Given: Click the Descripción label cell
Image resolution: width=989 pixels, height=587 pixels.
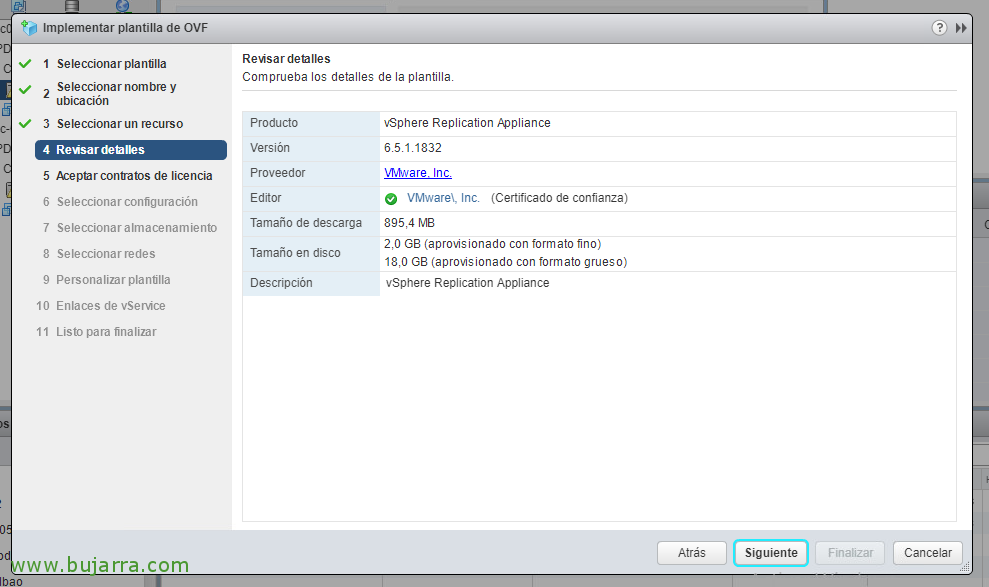Looking at the screenshot, I should (311, 284).
